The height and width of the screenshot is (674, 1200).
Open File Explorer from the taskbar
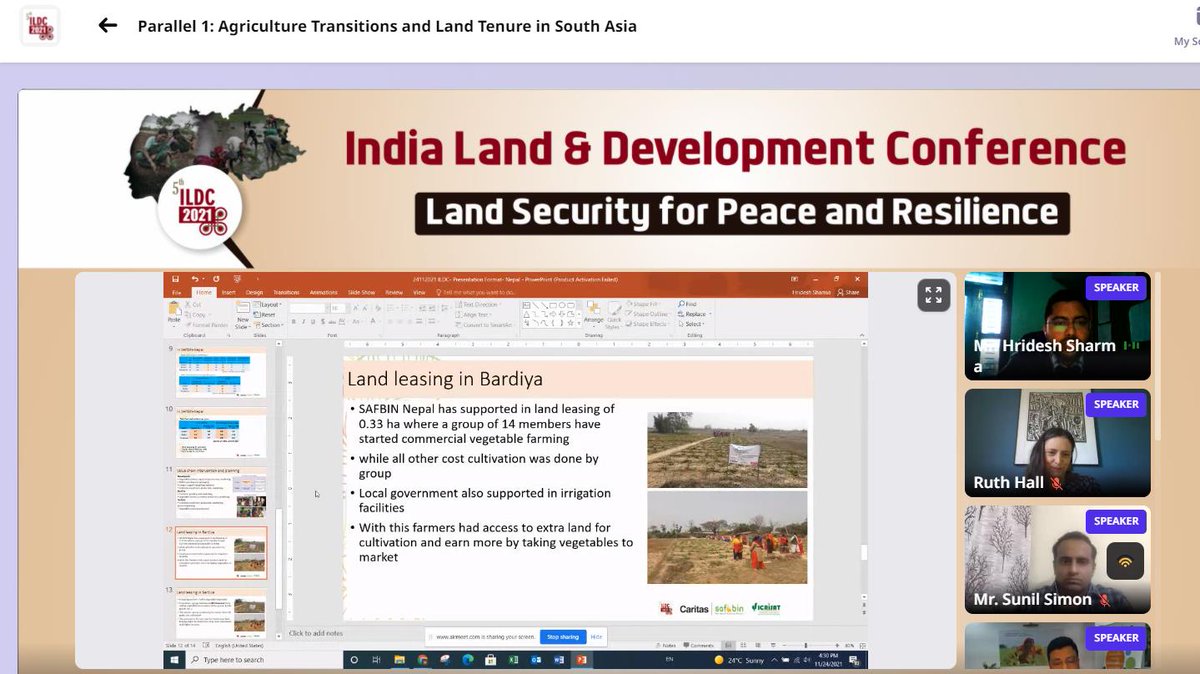click(399, 660)
